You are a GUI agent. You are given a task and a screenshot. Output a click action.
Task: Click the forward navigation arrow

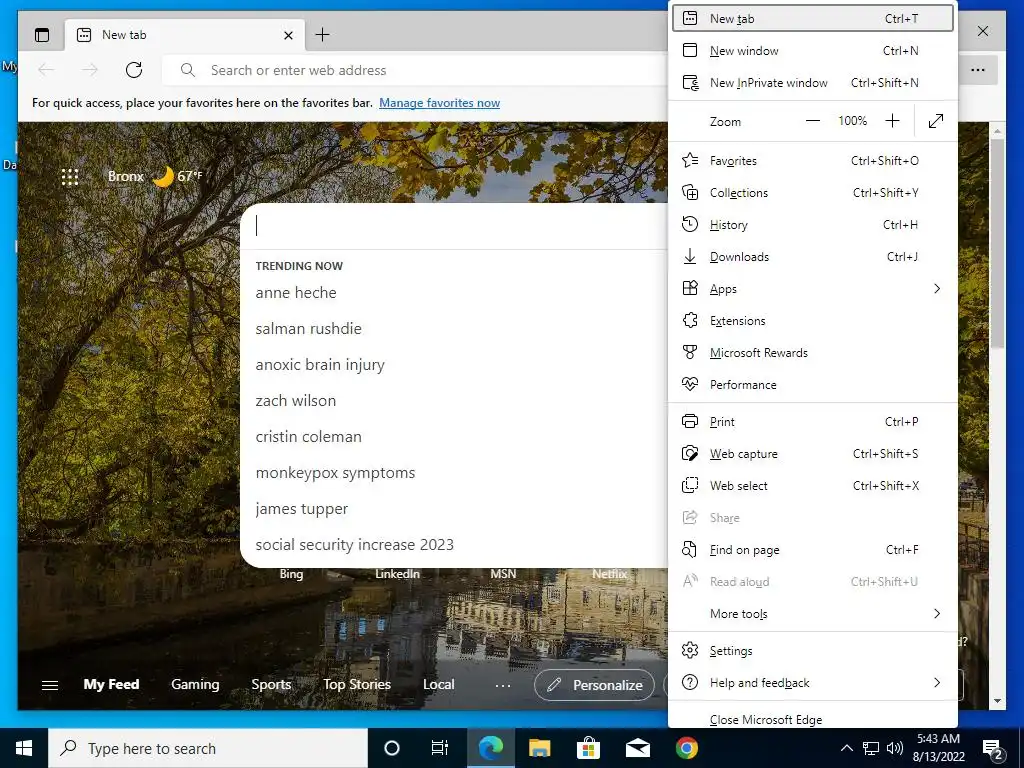tap(89, 70)
